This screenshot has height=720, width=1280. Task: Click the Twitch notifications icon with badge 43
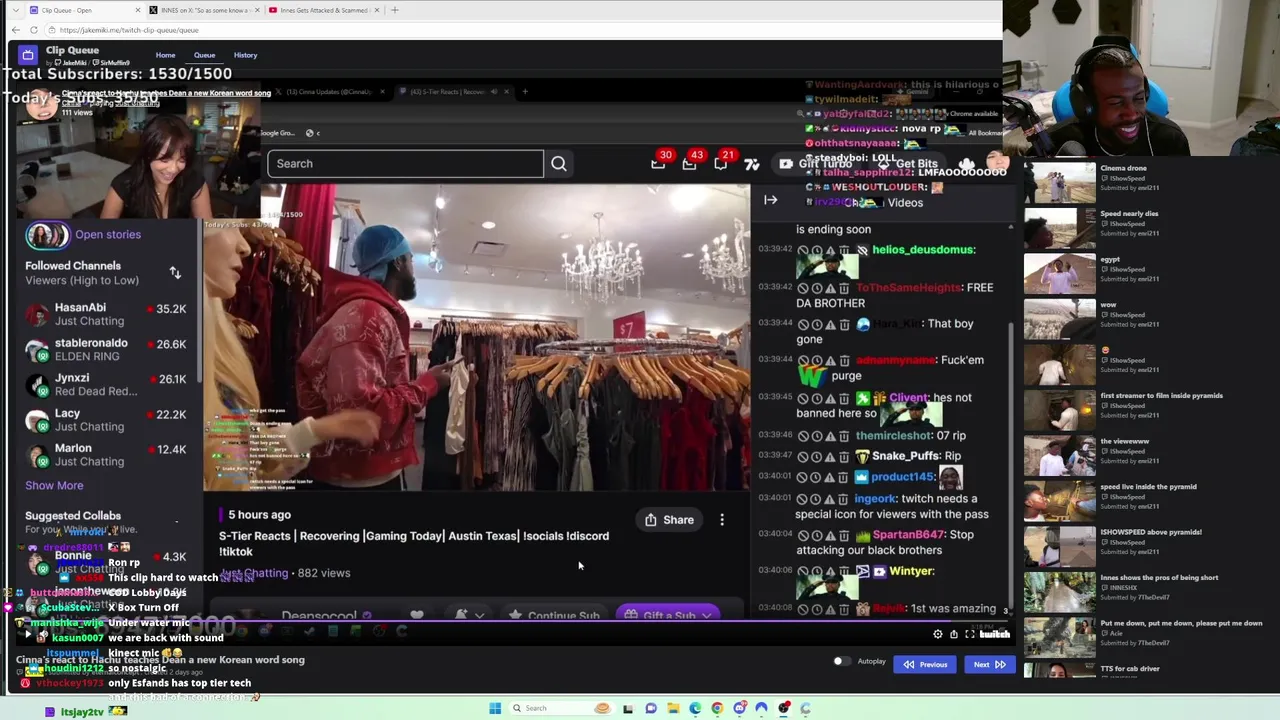689,164
